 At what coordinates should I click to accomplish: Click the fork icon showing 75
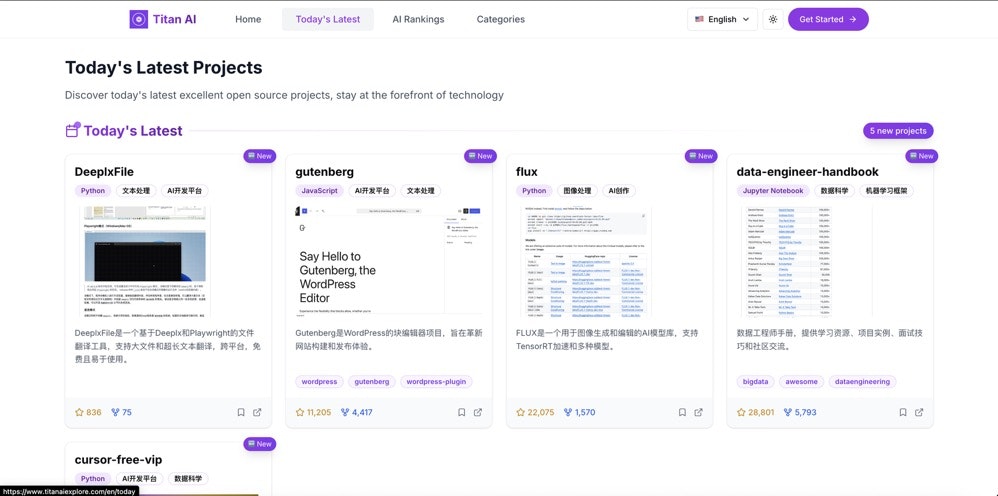[115, 412]
